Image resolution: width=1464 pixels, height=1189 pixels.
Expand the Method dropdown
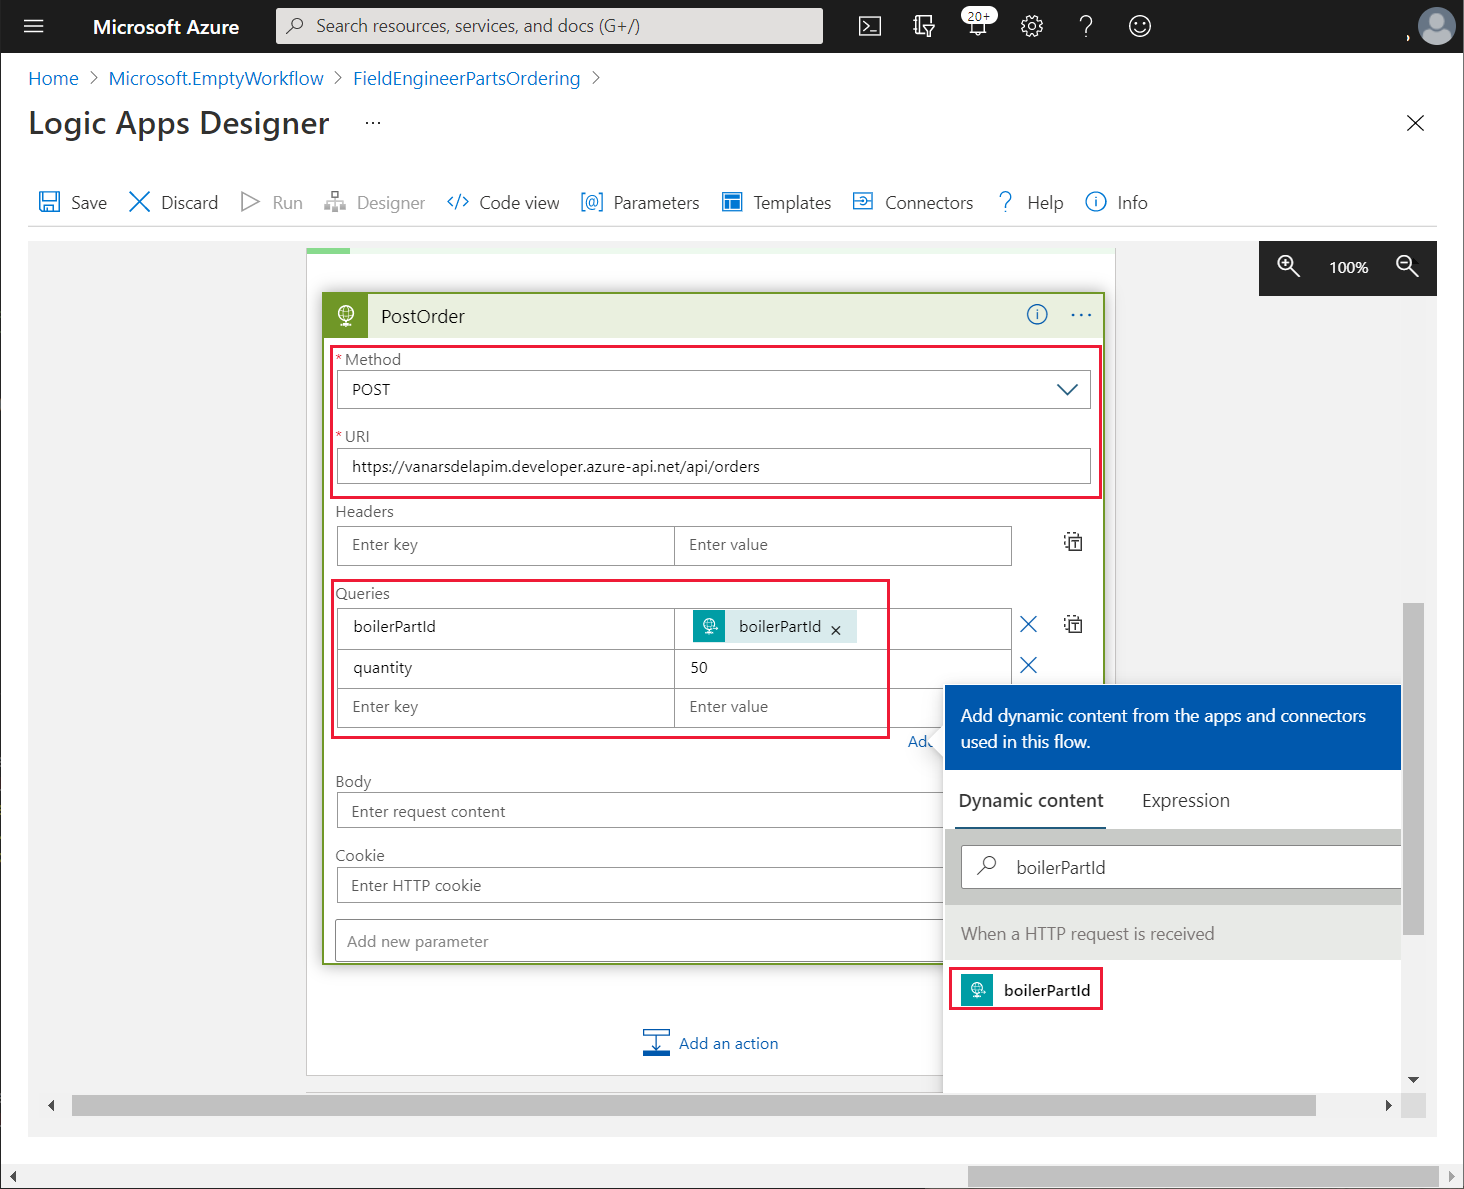coord(1067,390)
